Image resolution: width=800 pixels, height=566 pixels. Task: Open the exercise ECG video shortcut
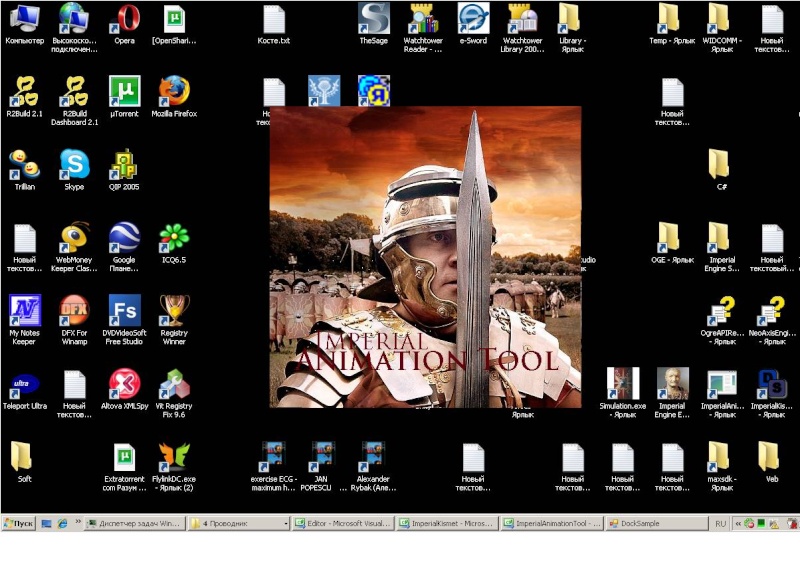coord(273,466)
